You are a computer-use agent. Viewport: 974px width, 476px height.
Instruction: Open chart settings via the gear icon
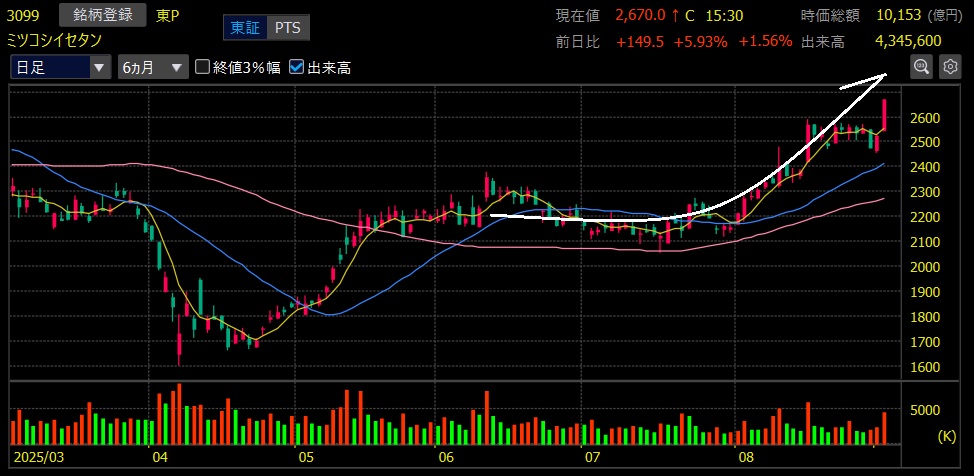point(949,67)
